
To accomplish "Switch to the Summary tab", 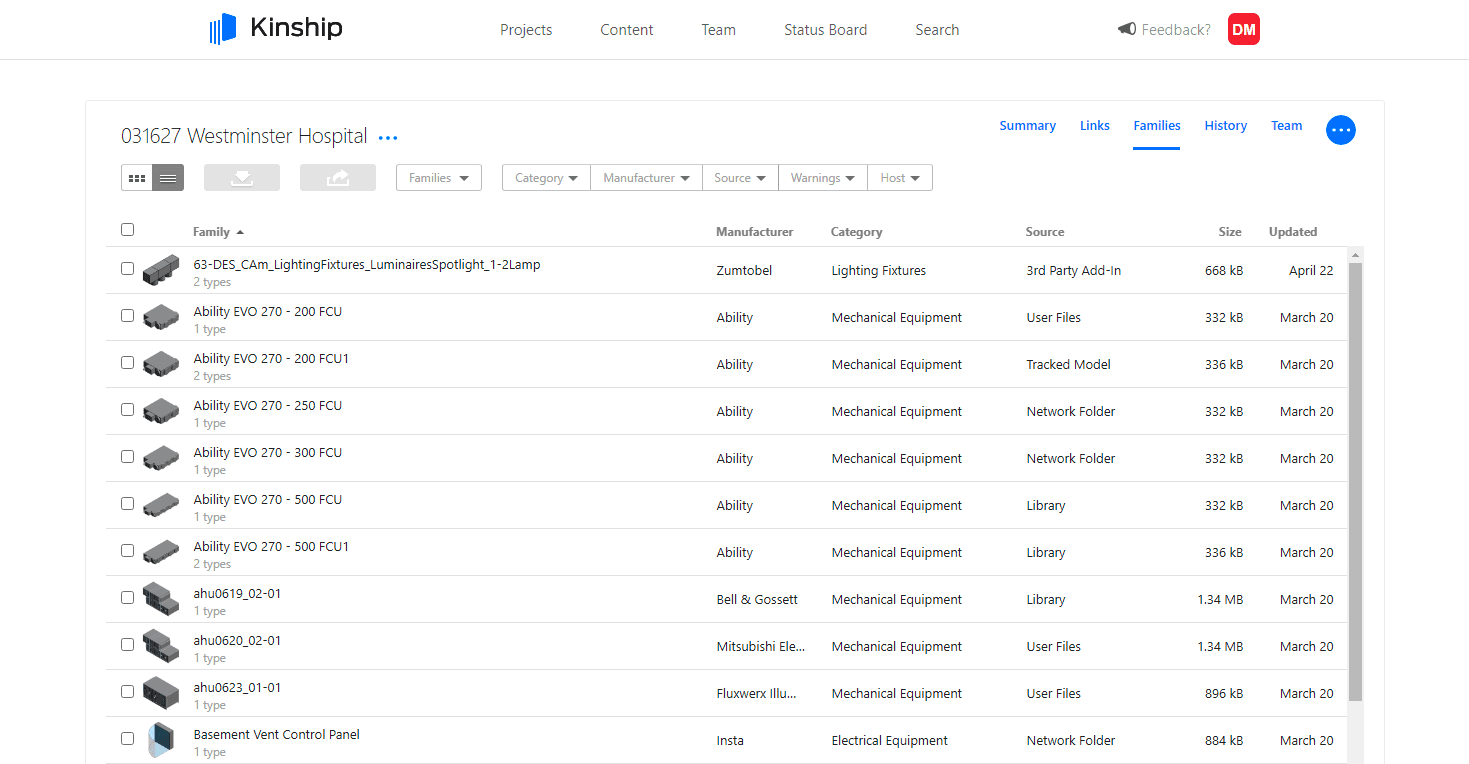I will (1027, 125).
